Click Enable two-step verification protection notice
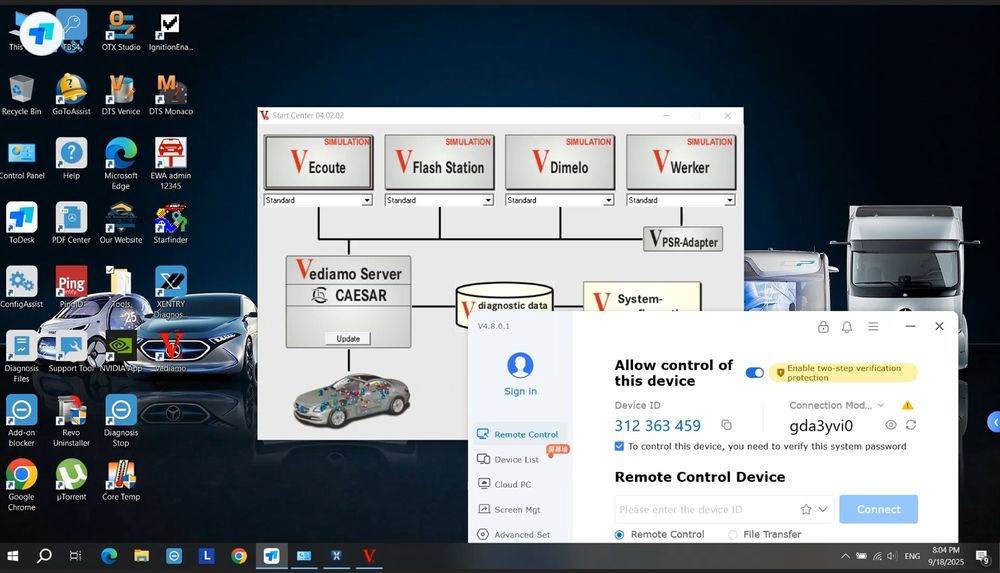 pos(843,373)
